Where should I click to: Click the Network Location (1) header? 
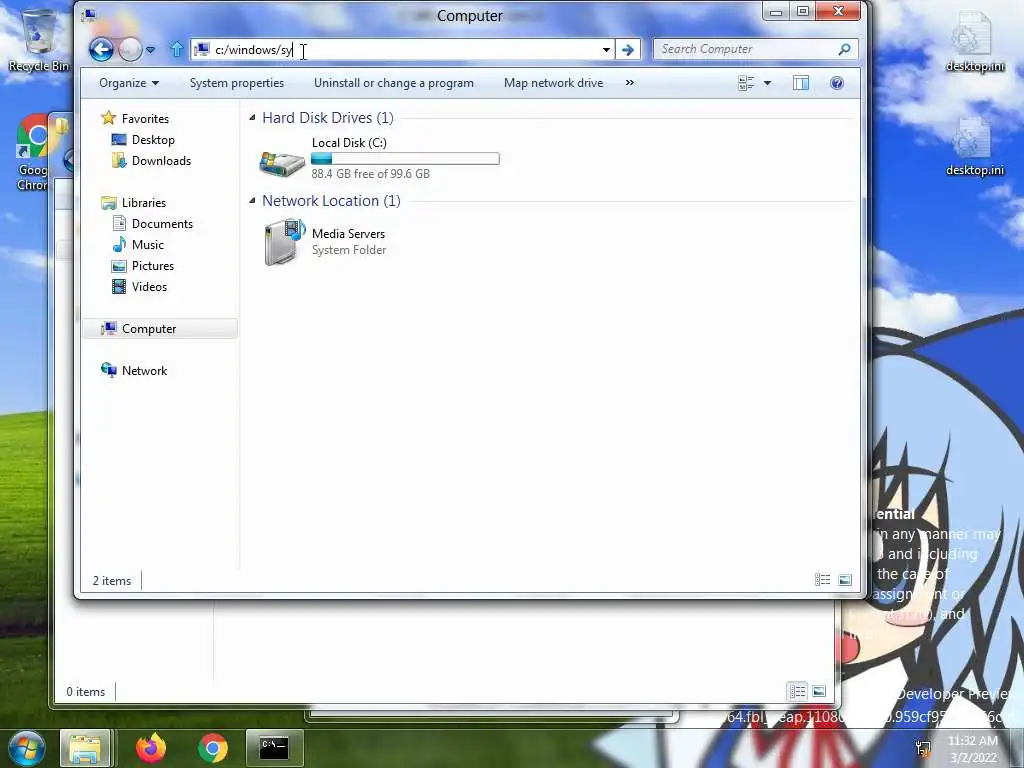point(331,200)
